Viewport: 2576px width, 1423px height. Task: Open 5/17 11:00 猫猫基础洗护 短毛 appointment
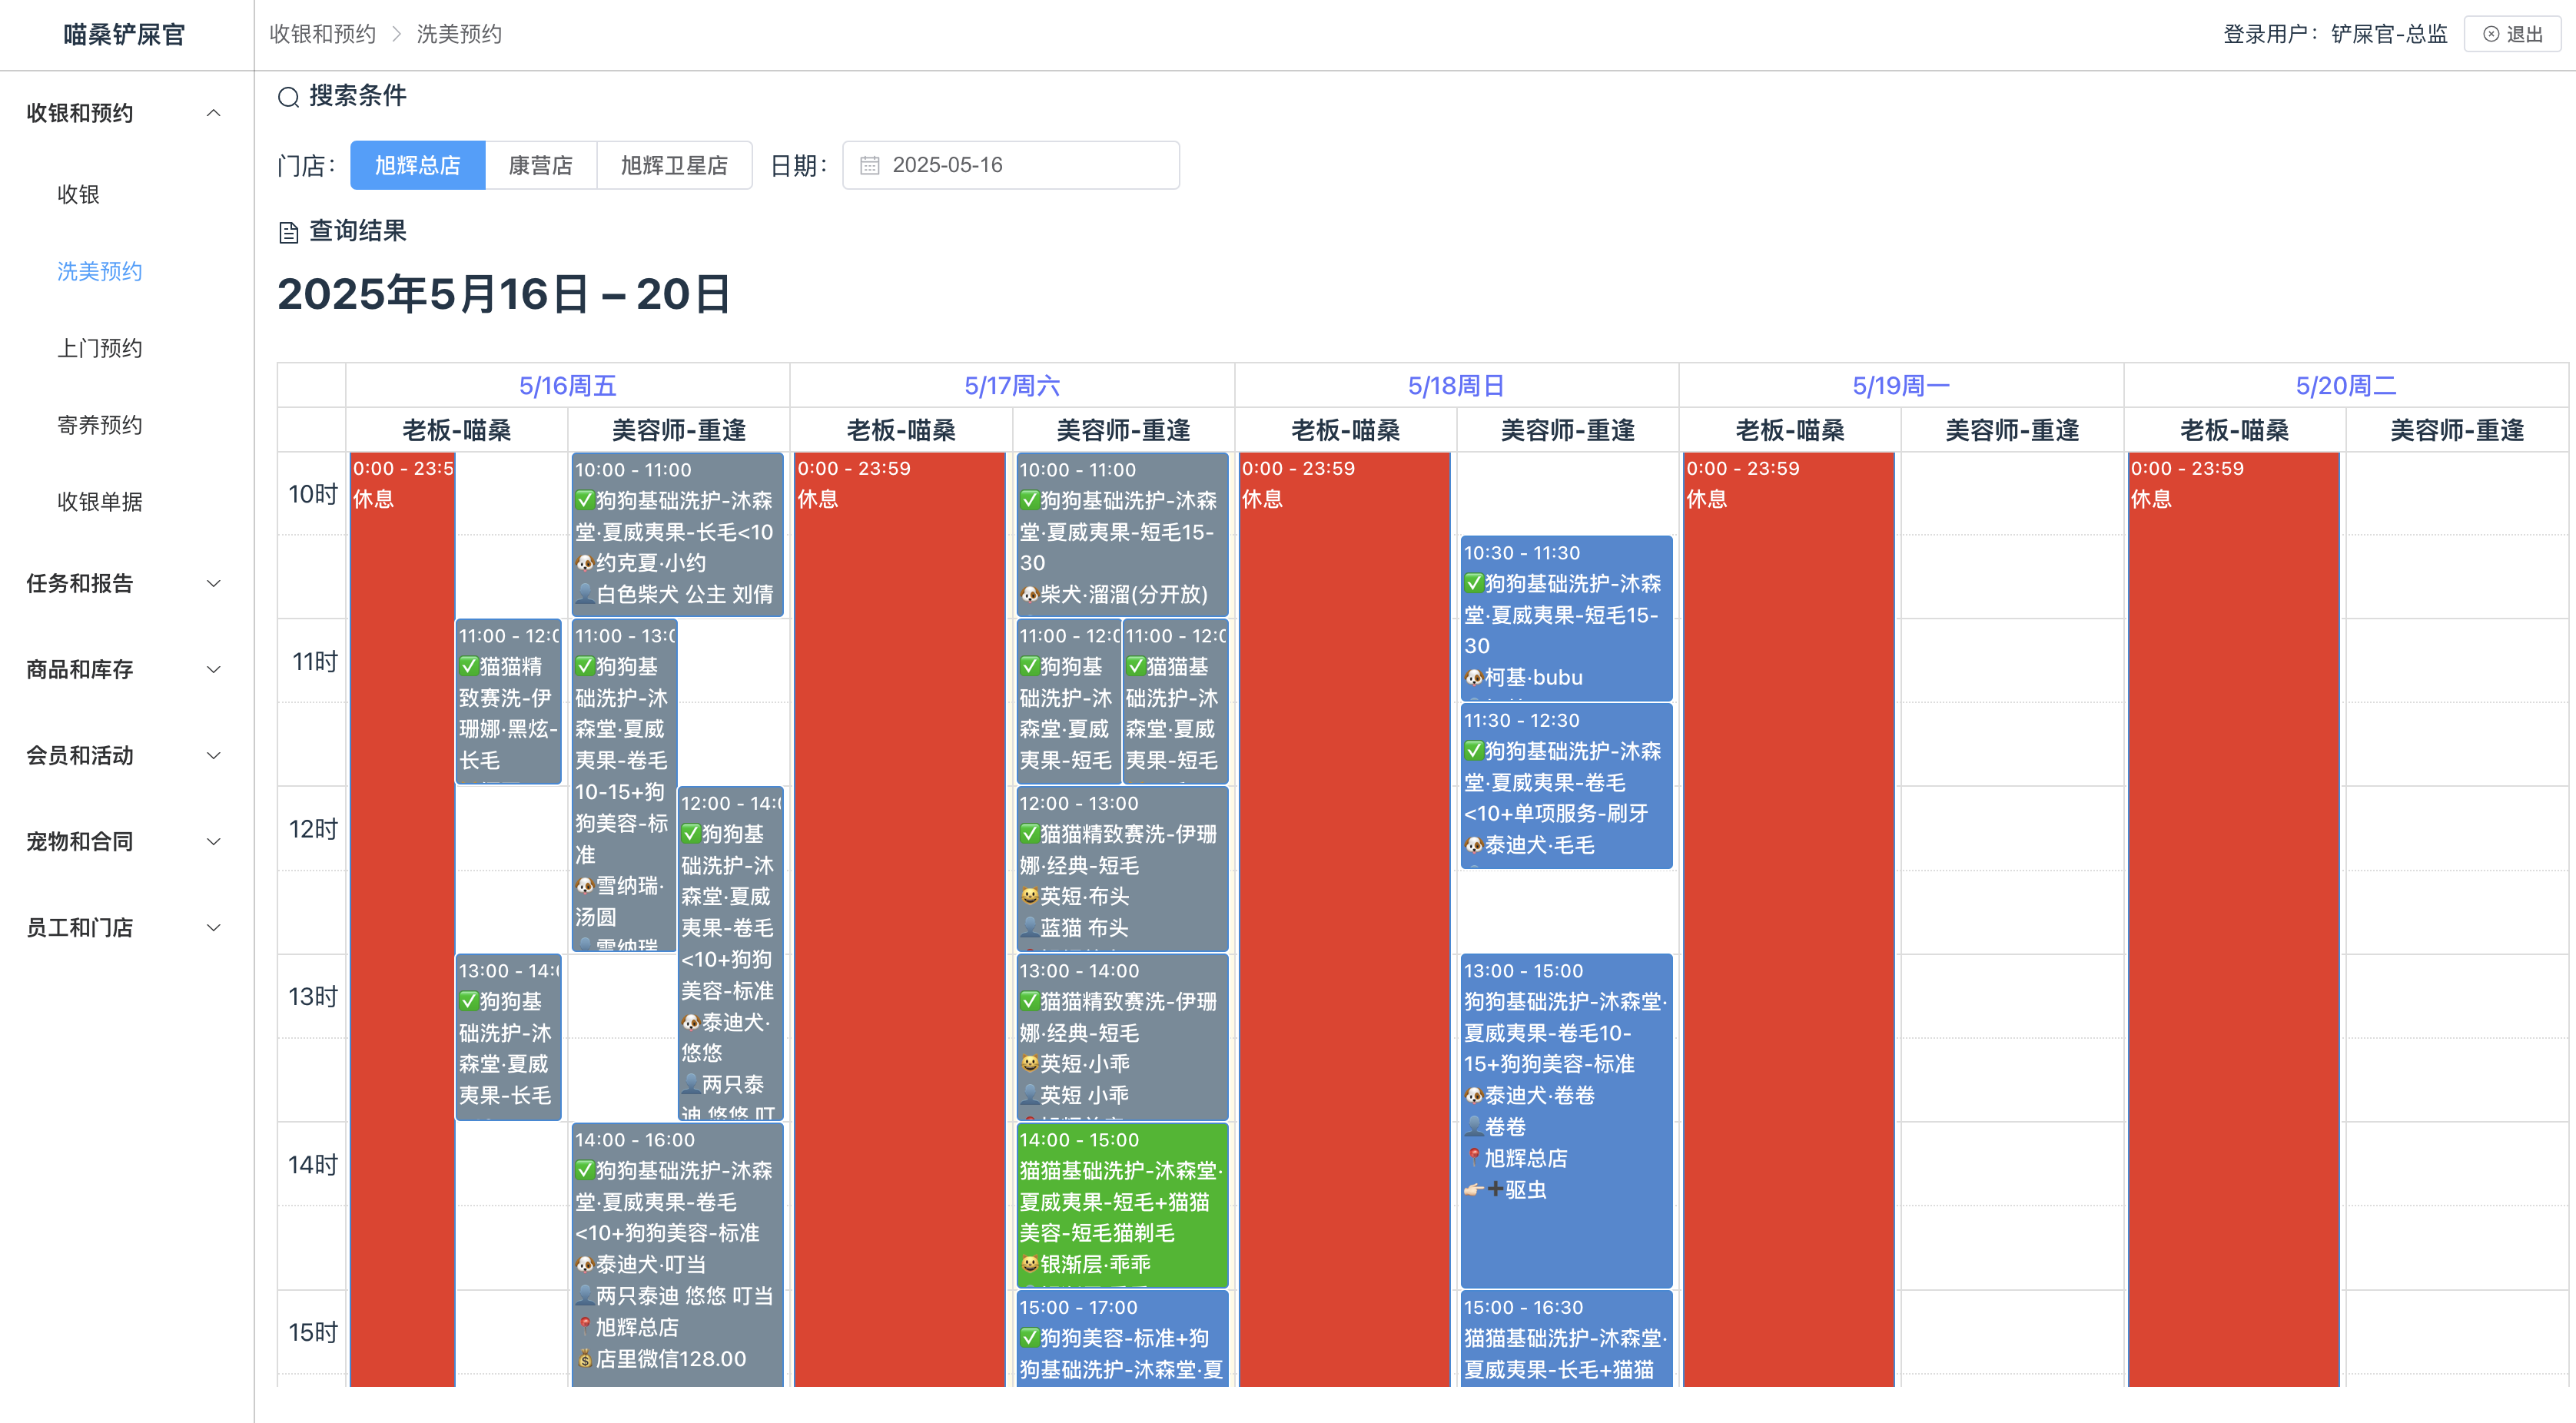1175,702
